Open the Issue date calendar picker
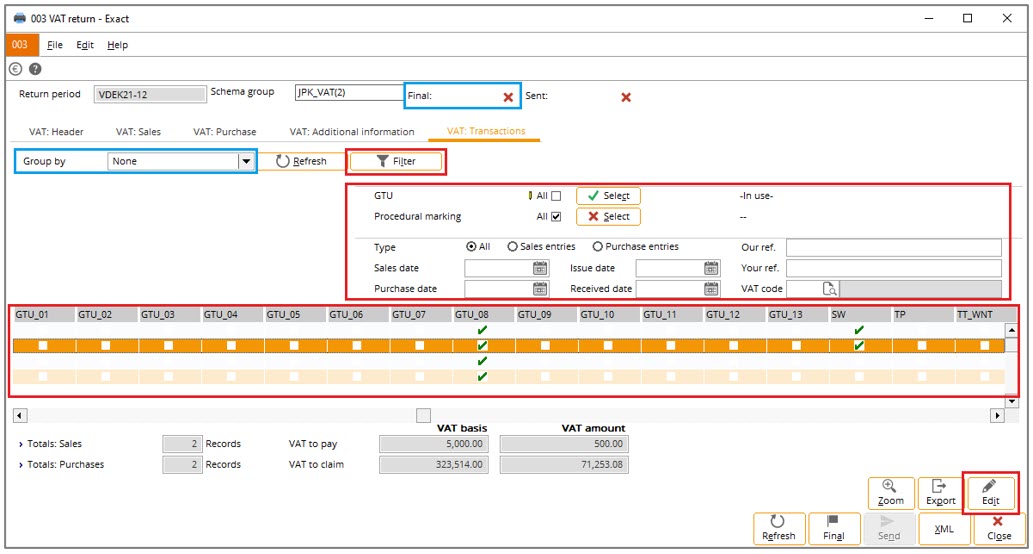Screen dimensions: 1033x554 point(711,268)
